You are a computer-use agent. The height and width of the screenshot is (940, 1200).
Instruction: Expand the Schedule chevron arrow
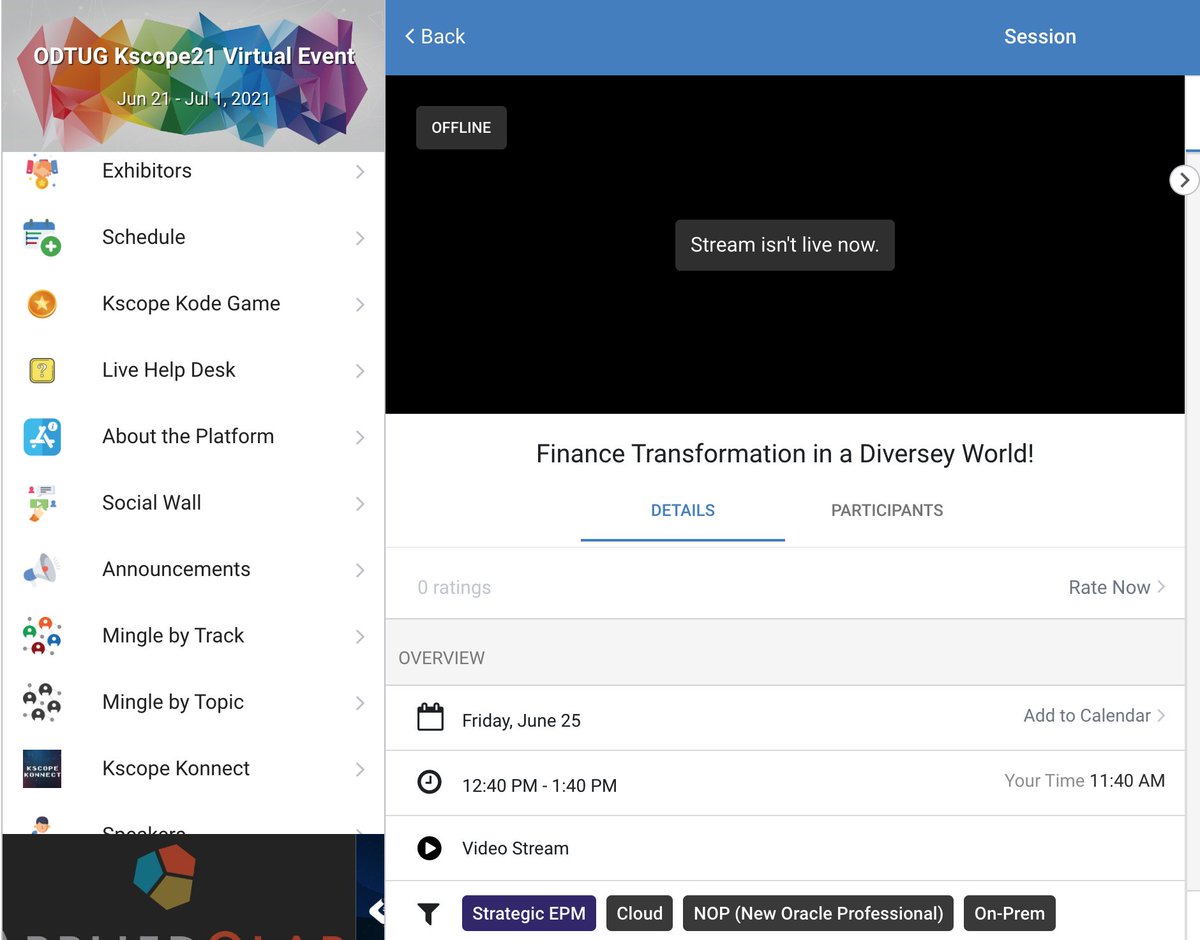(x=360, y=238)
